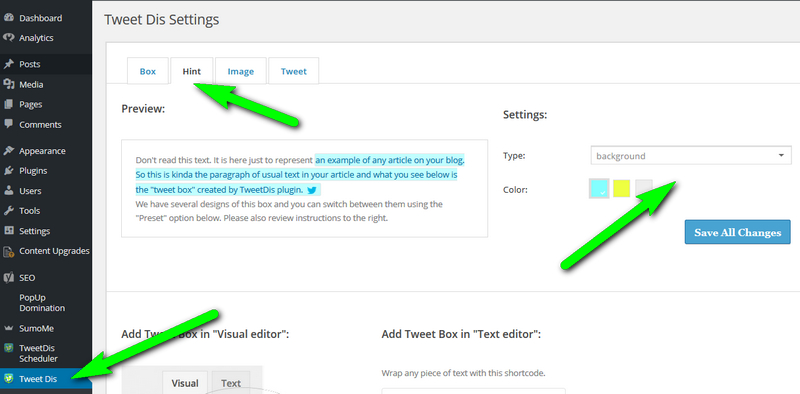Image resolution: width=800 pixels, height=394 pixels.
Task: Click the Preview: label
Action: [x=143, y=109]
